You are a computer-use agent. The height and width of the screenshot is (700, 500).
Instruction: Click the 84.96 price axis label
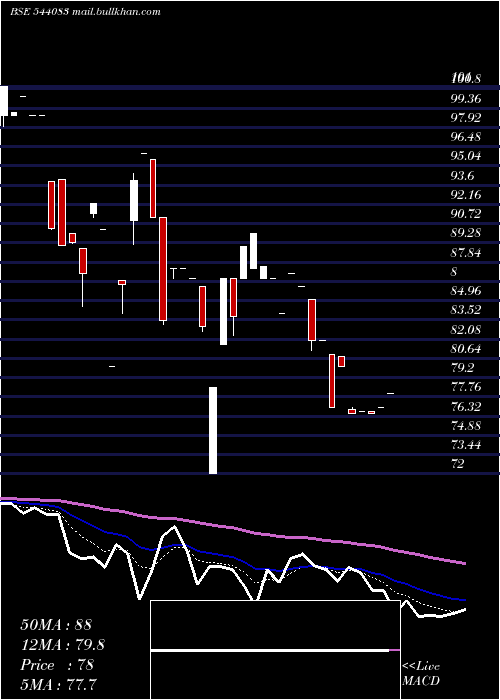point(466,292)
